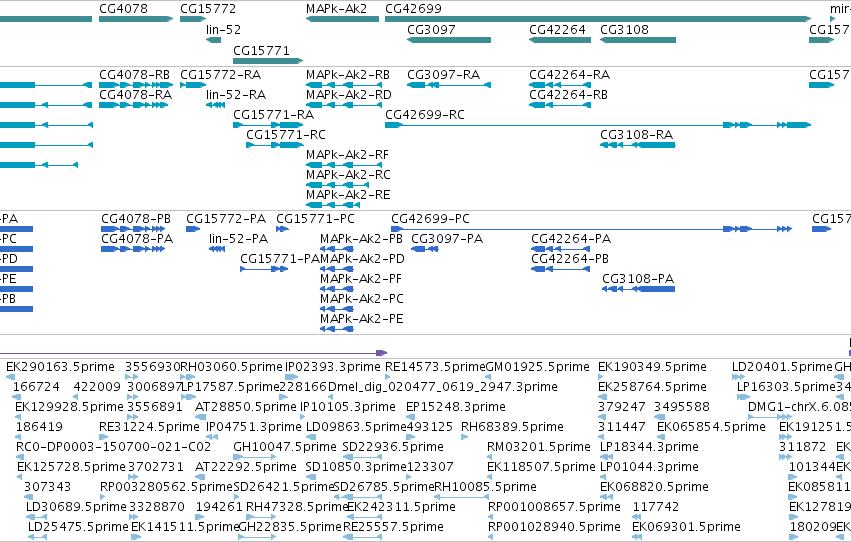Click EST RH68389.5prime
Viewport: 851px width, 542px height.
click(x=512, y=428)
